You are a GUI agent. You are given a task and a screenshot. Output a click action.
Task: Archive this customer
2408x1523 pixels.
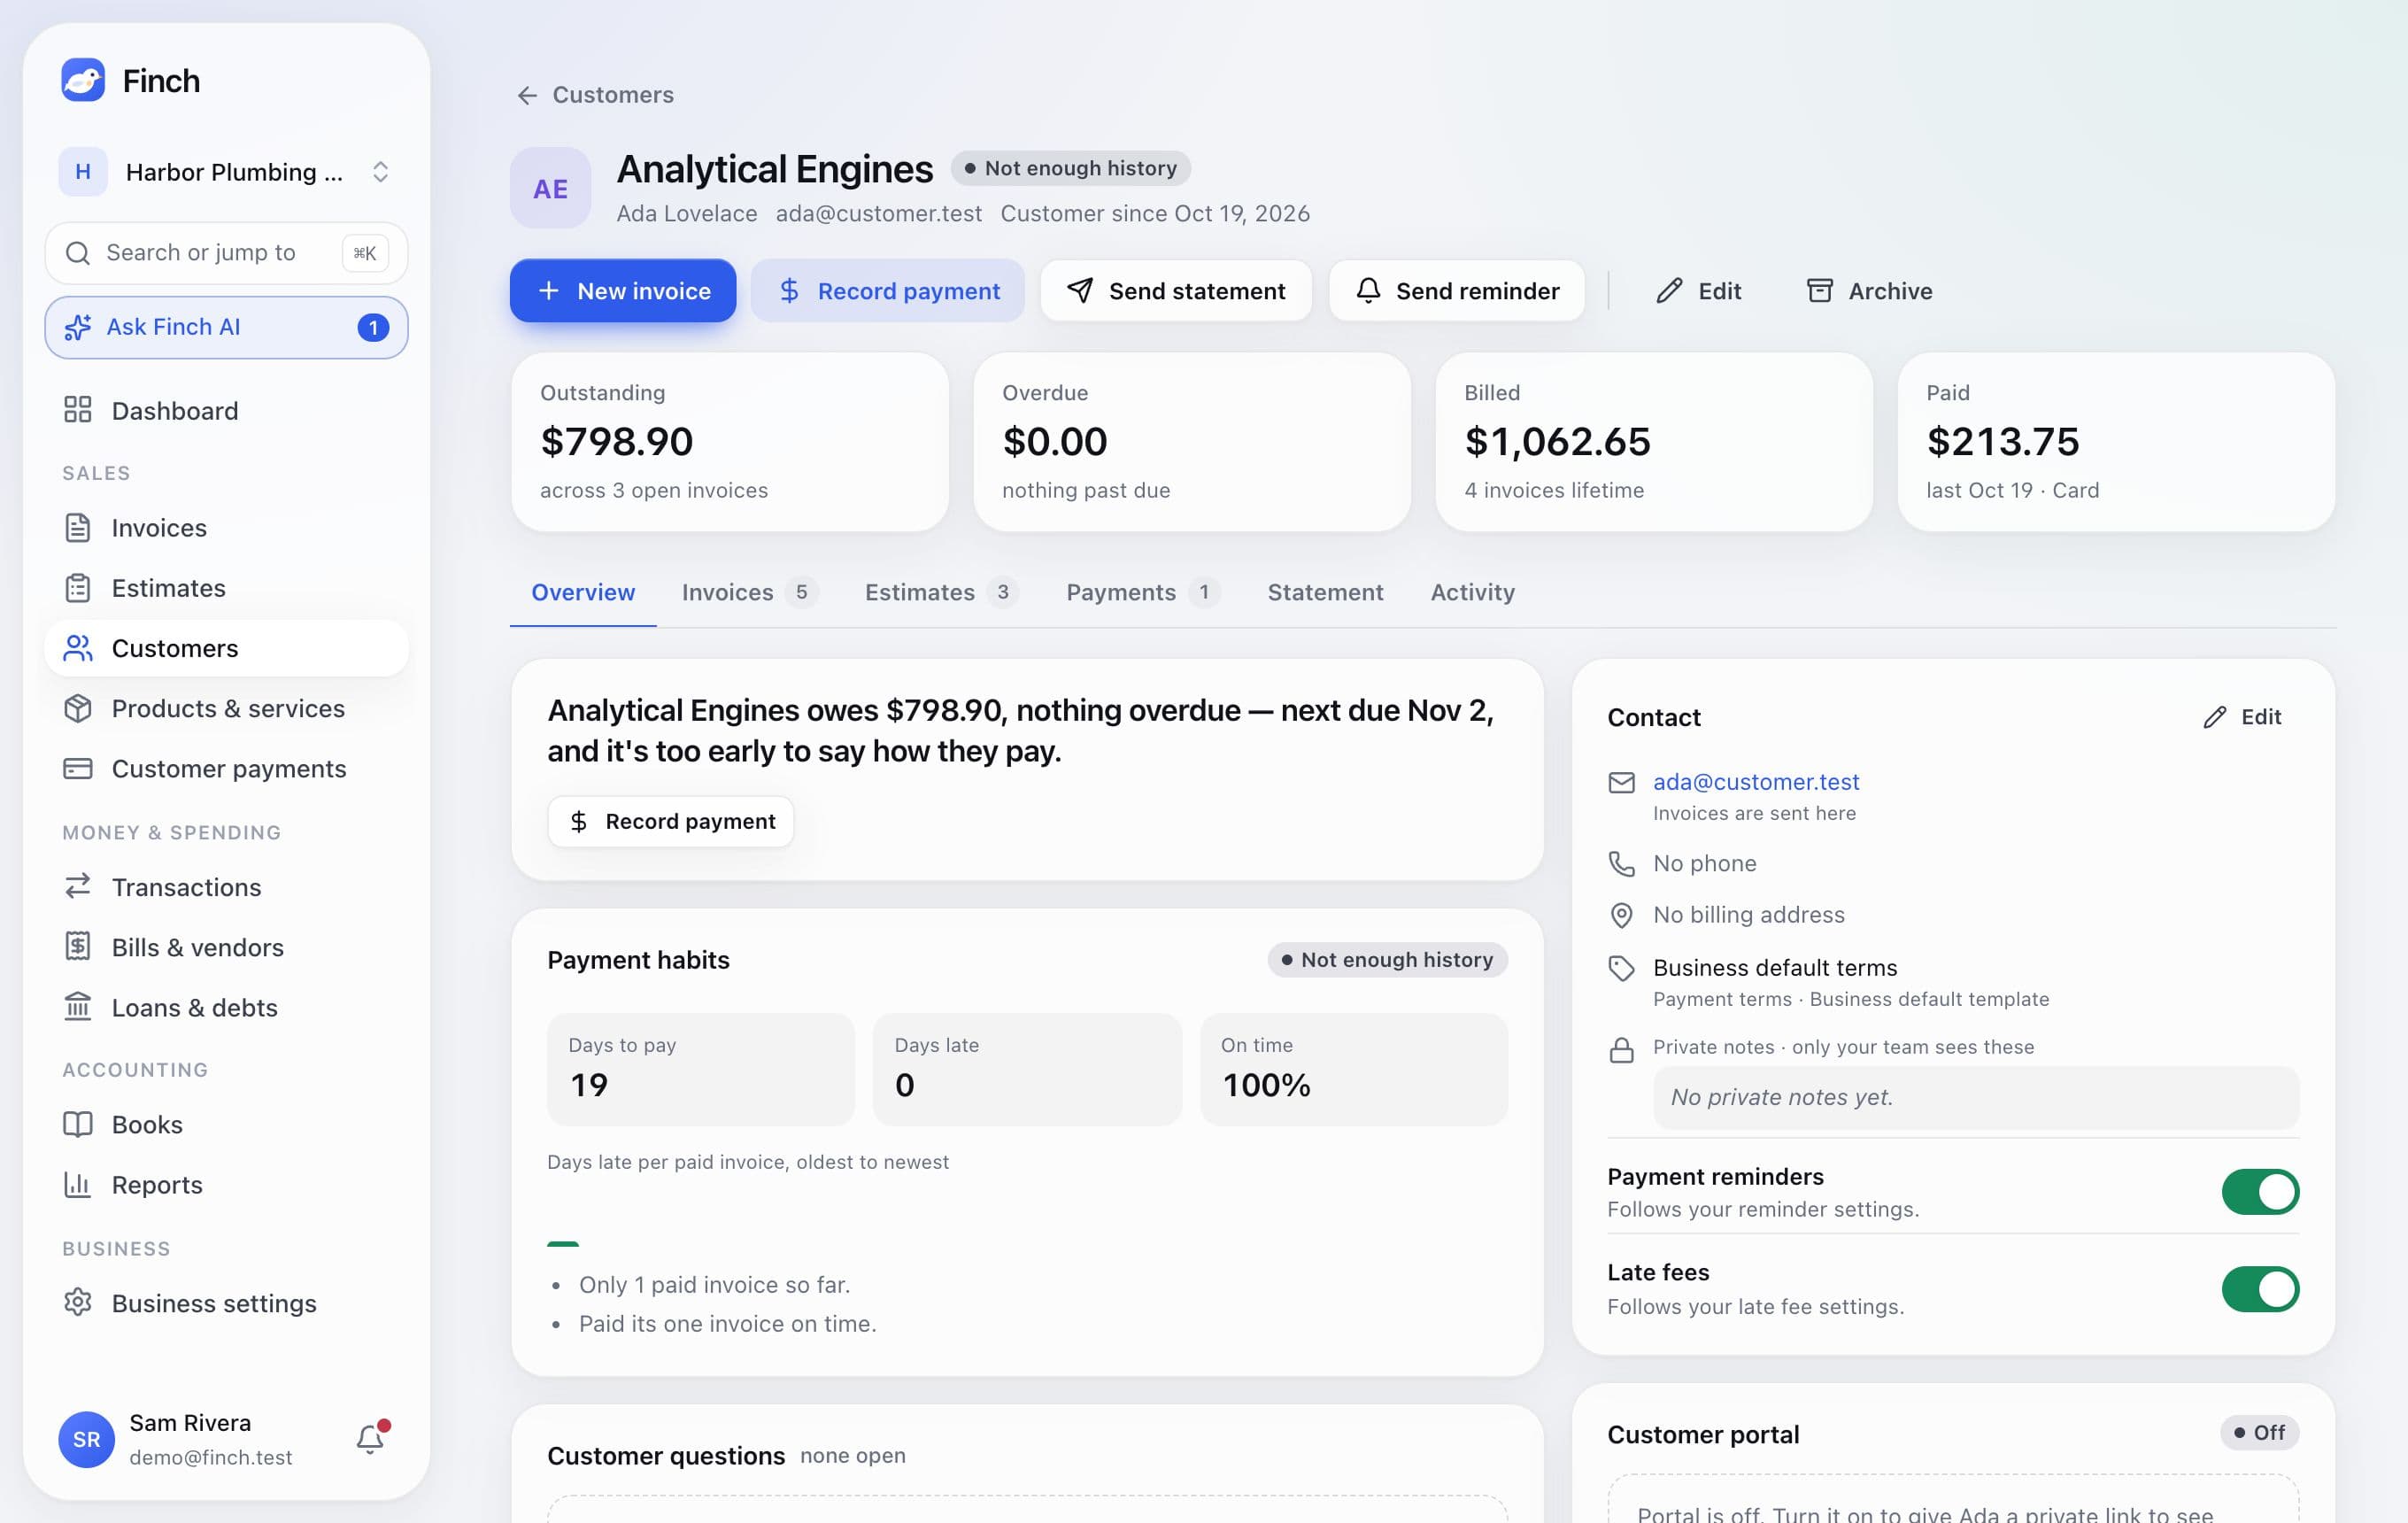(x=1869, y=290)
